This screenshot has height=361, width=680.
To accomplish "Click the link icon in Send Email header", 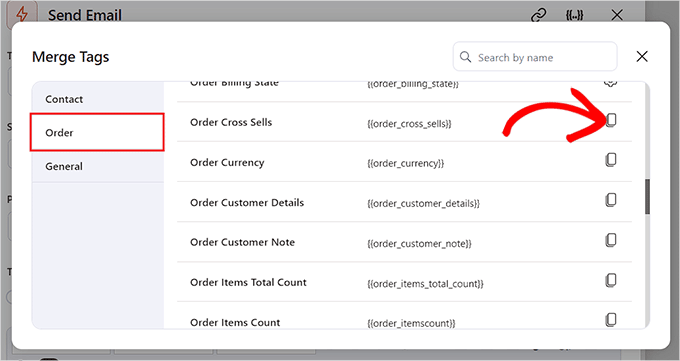I will pyautogui.click(x=539, y=16).
